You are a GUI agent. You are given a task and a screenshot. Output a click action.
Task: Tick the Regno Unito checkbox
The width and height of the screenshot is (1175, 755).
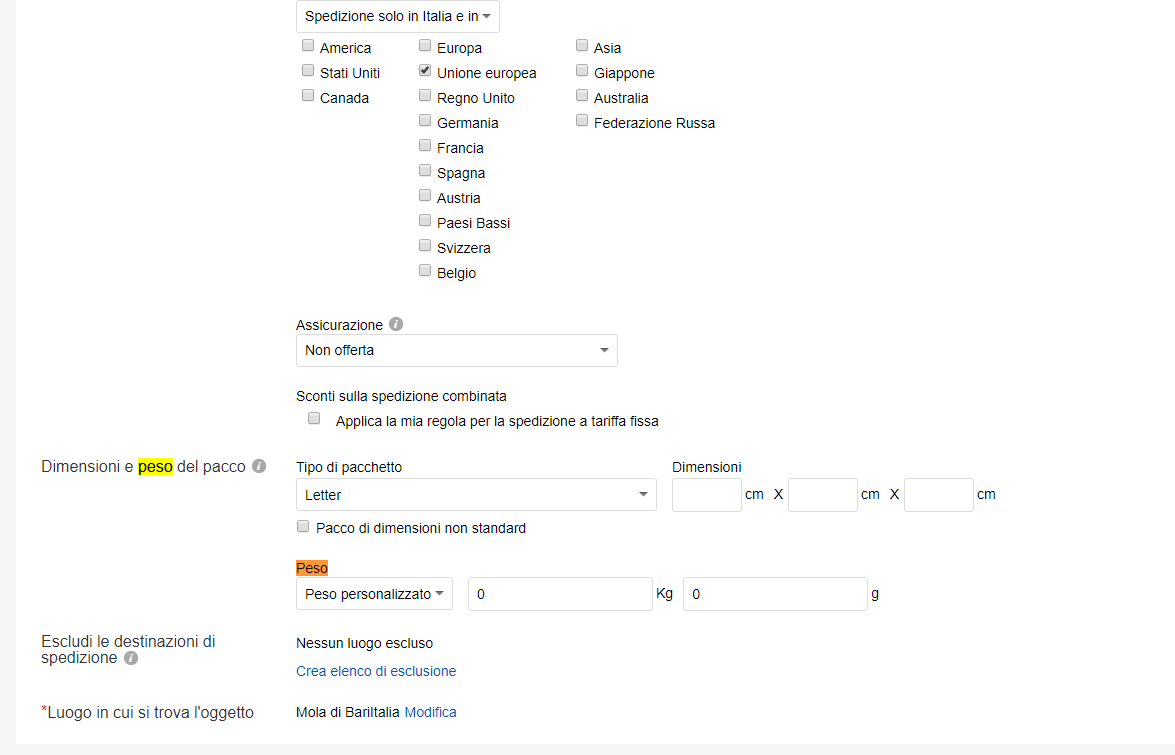point(425,96)
